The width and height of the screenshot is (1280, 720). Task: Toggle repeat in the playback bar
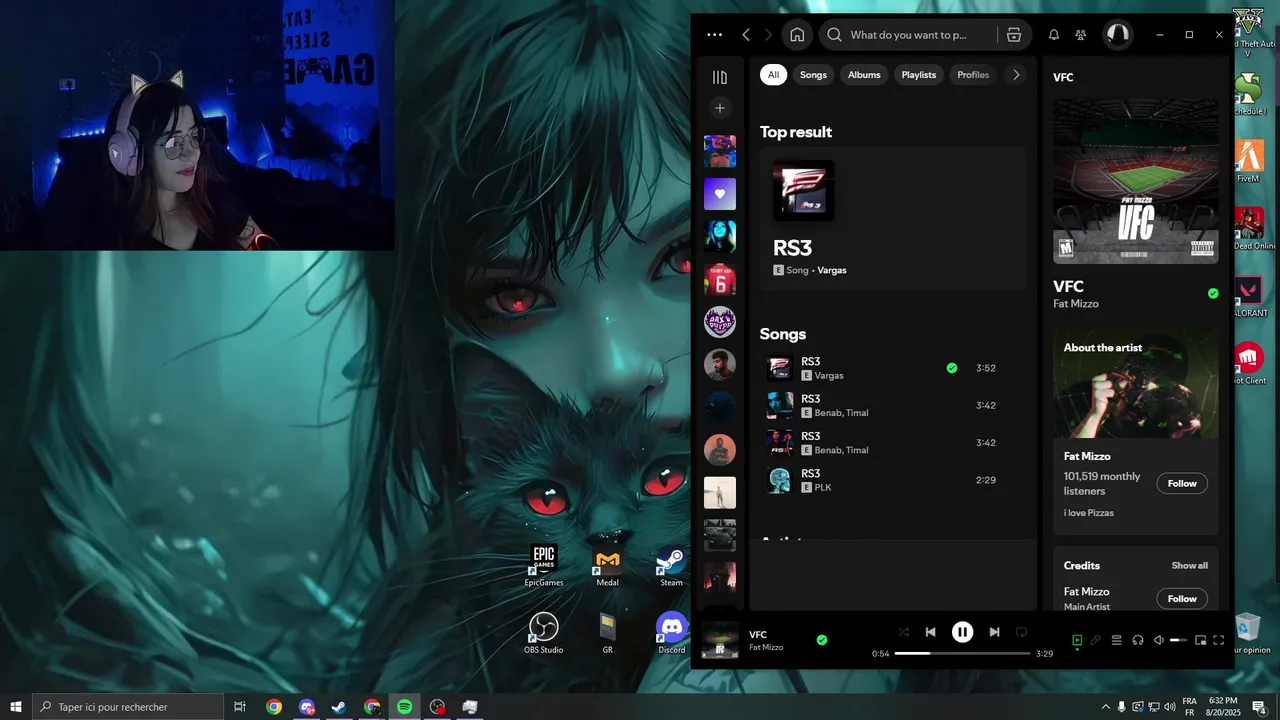(1021, 632)
